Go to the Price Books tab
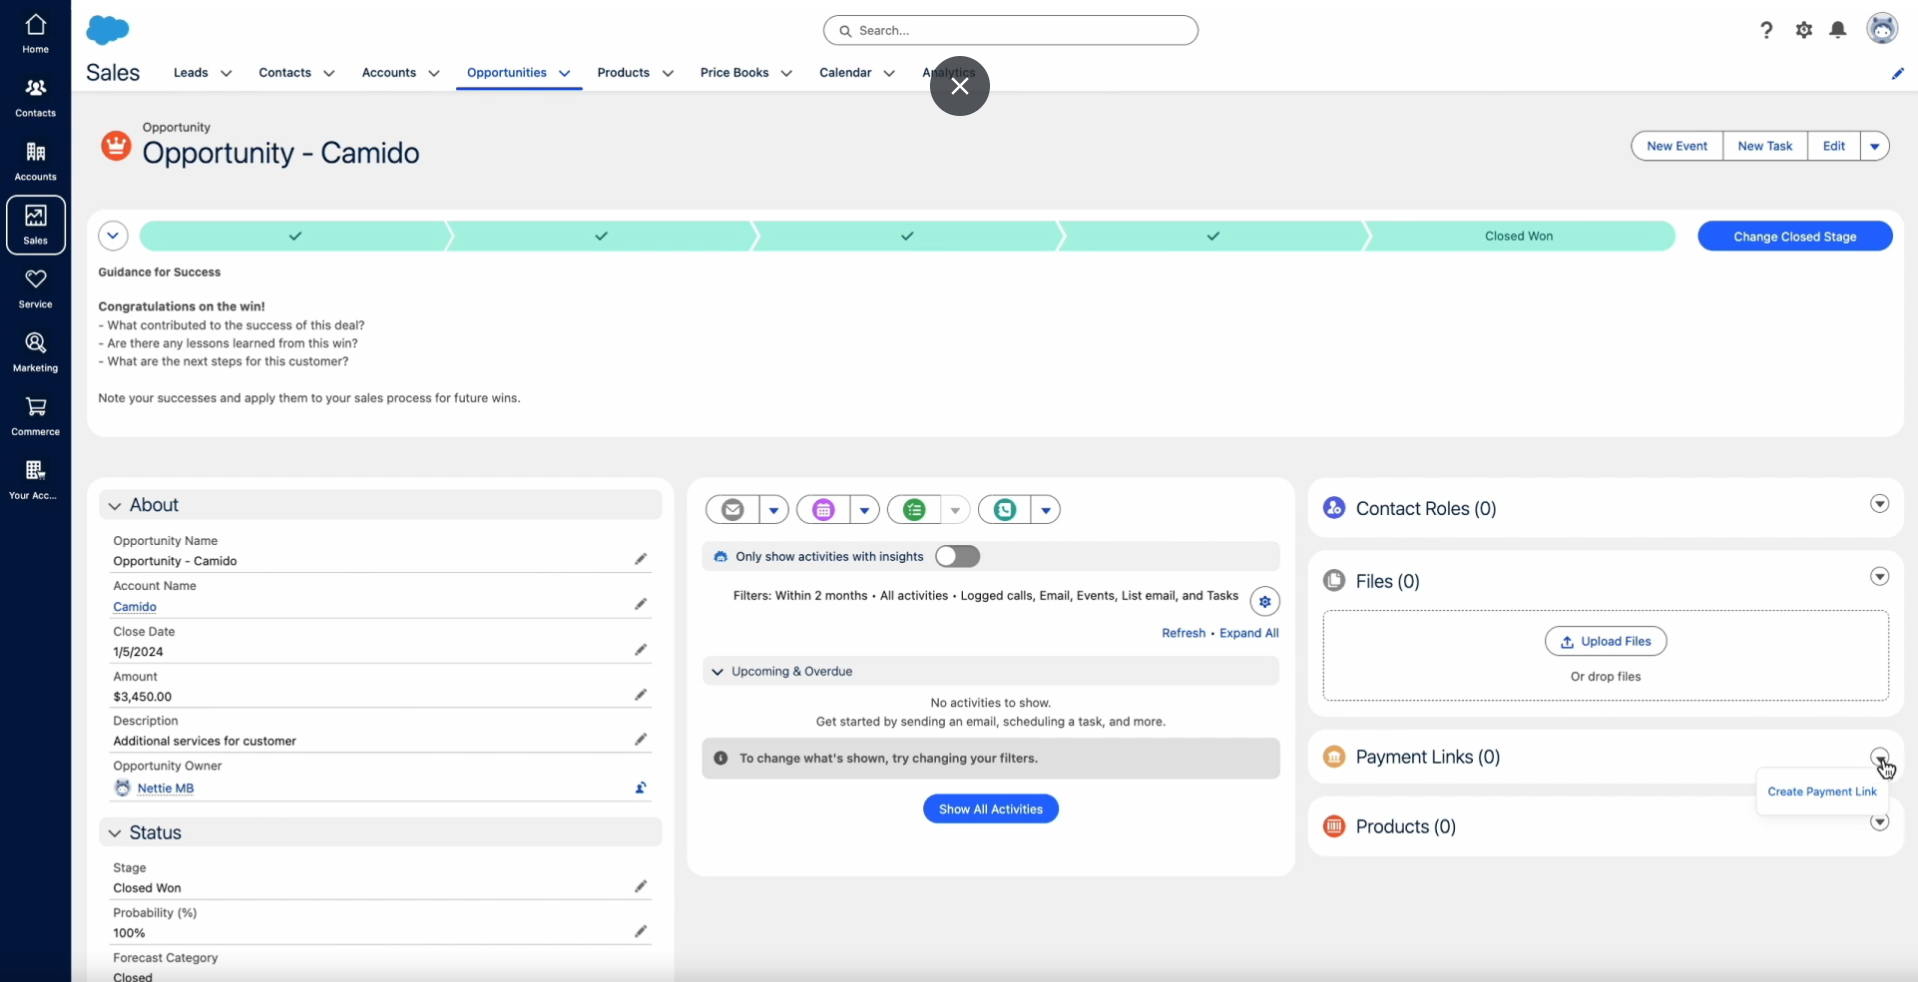 click(734, 73)
